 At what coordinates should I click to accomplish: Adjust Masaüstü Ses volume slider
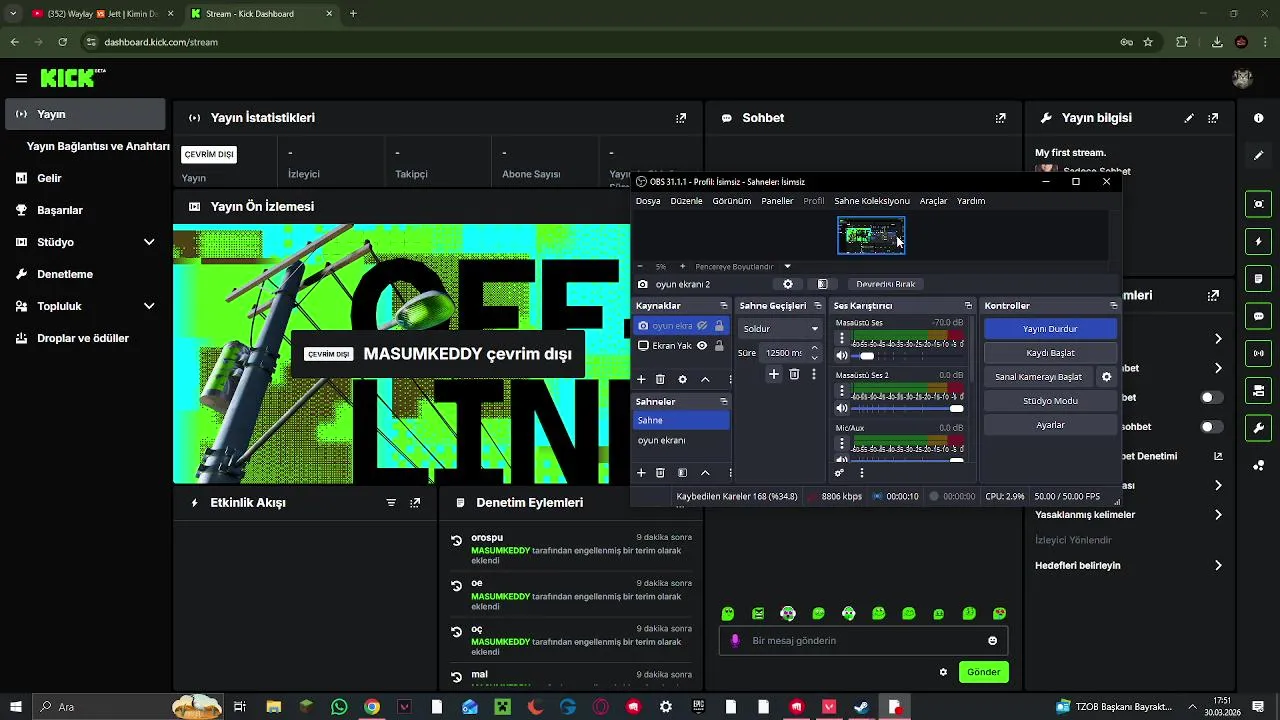pyautogui.click(x=907, y=356)
